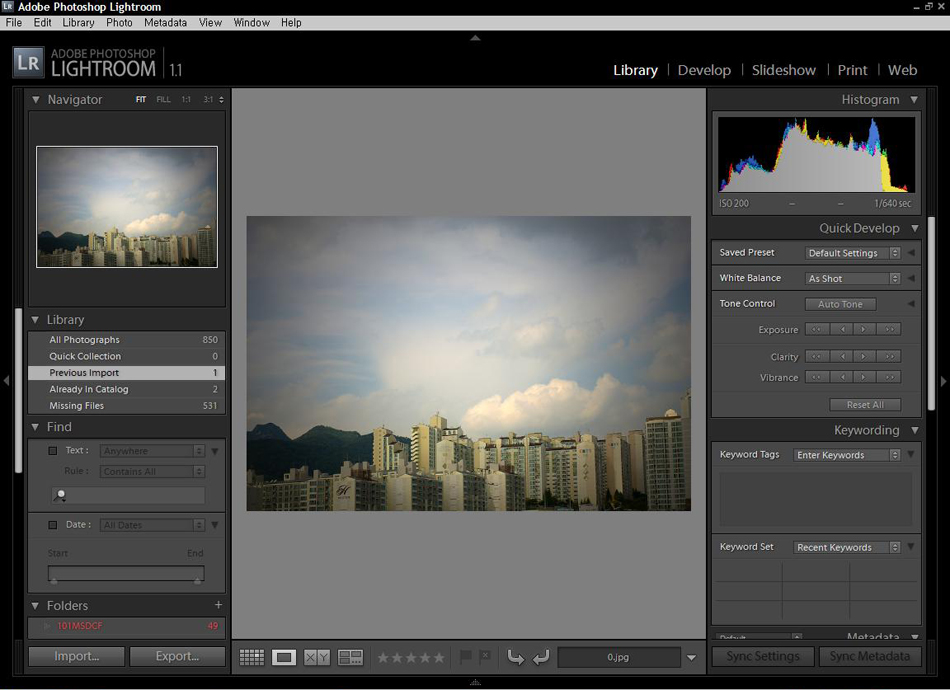950x690 pixels.
Task: Switch to Grid view in toolbar
Action: point(252,657)
